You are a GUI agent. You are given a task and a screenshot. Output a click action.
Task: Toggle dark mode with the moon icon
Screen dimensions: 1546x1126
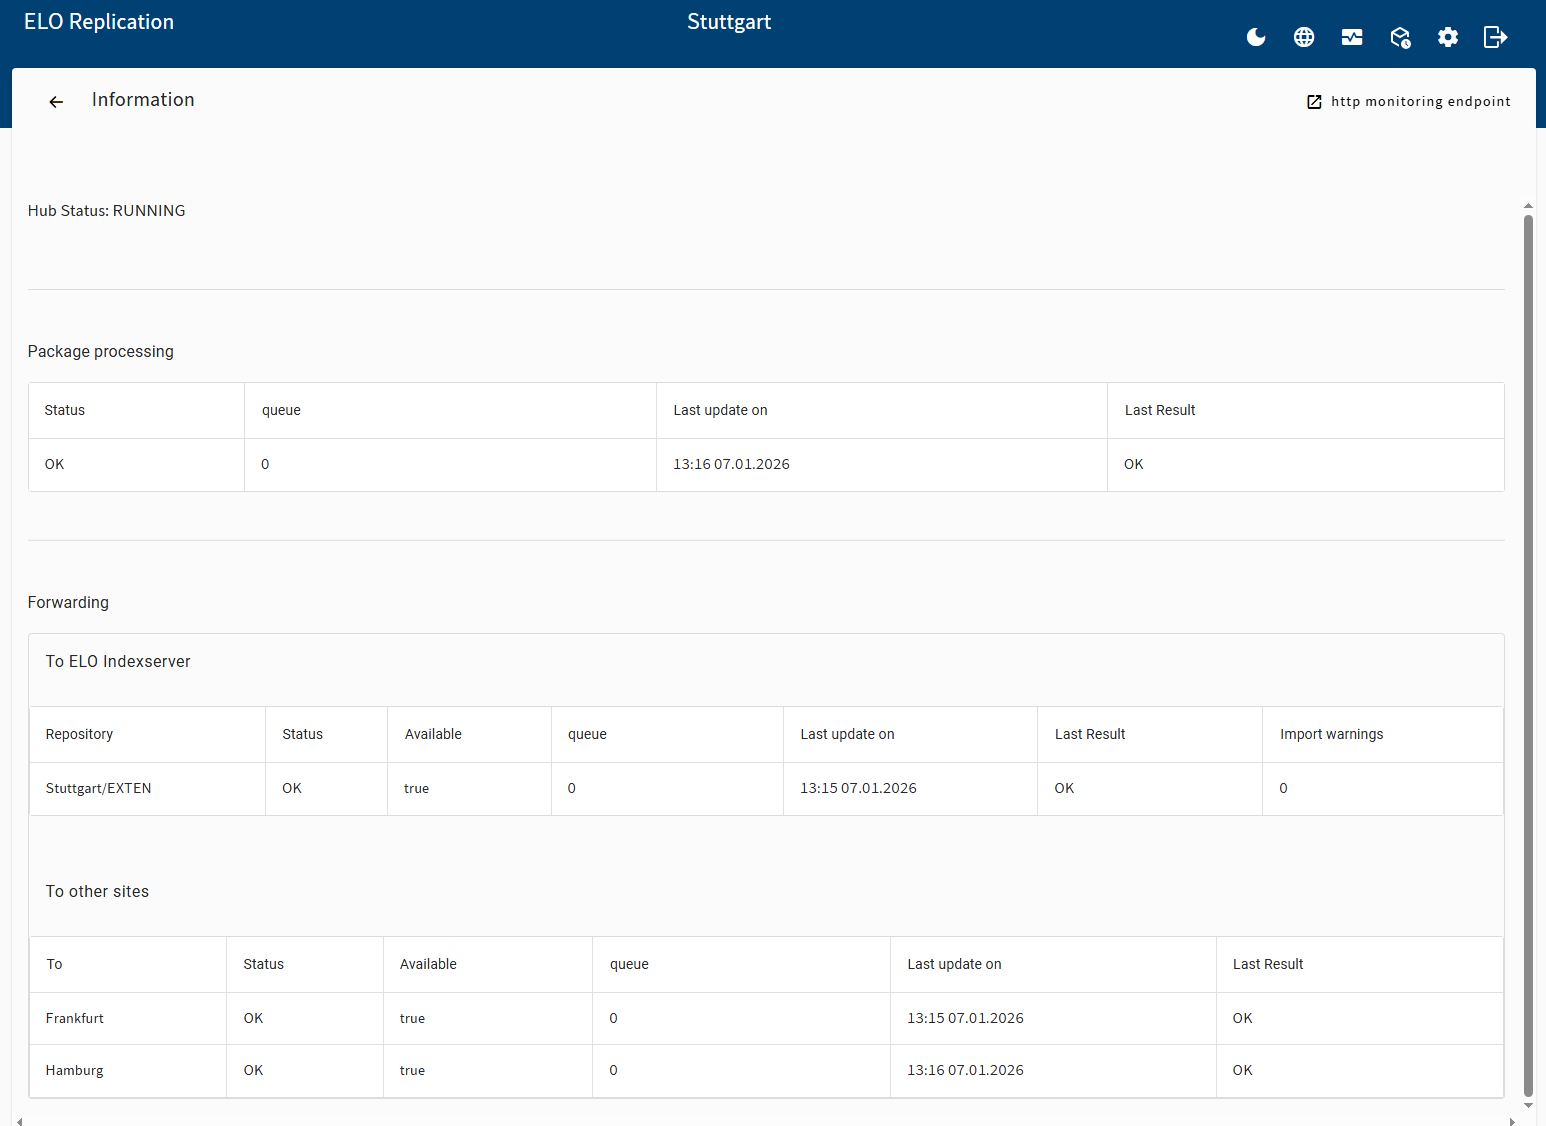tap(1256, 37)
